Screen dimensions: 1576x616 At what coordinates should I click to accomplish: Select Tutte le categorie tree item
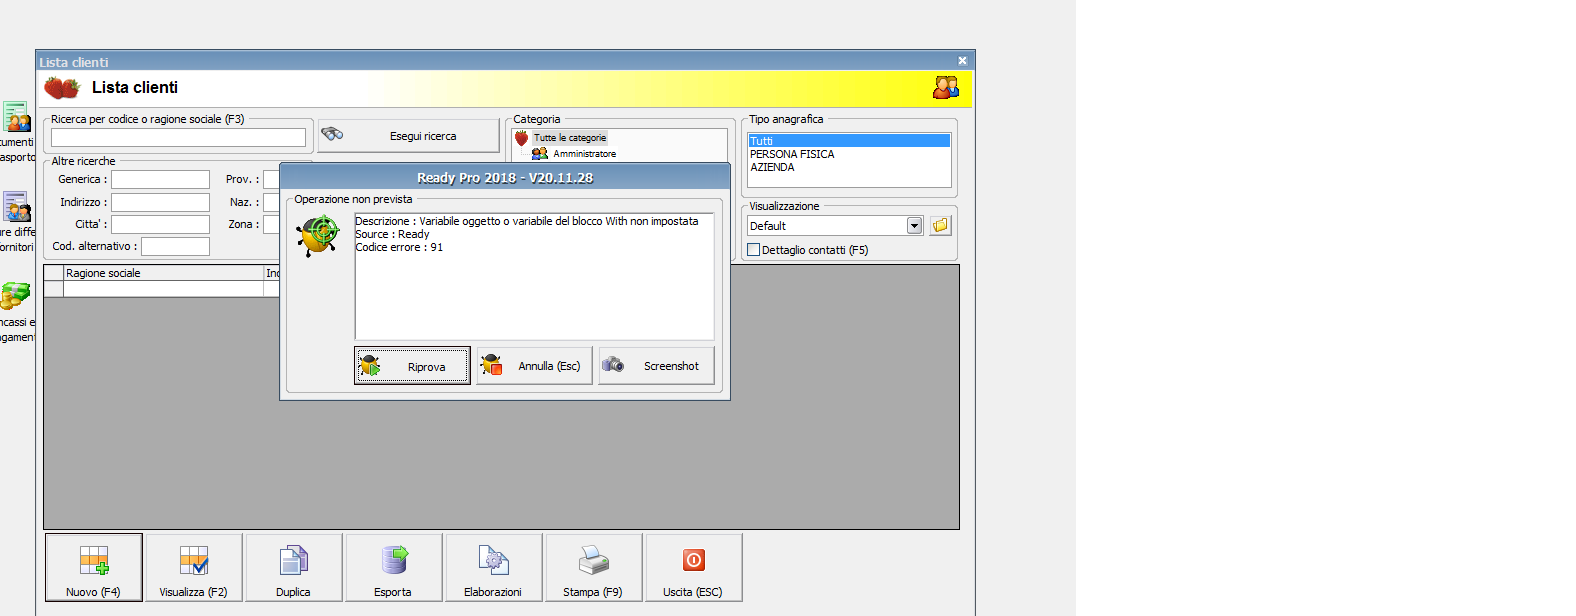click(570, 138)
